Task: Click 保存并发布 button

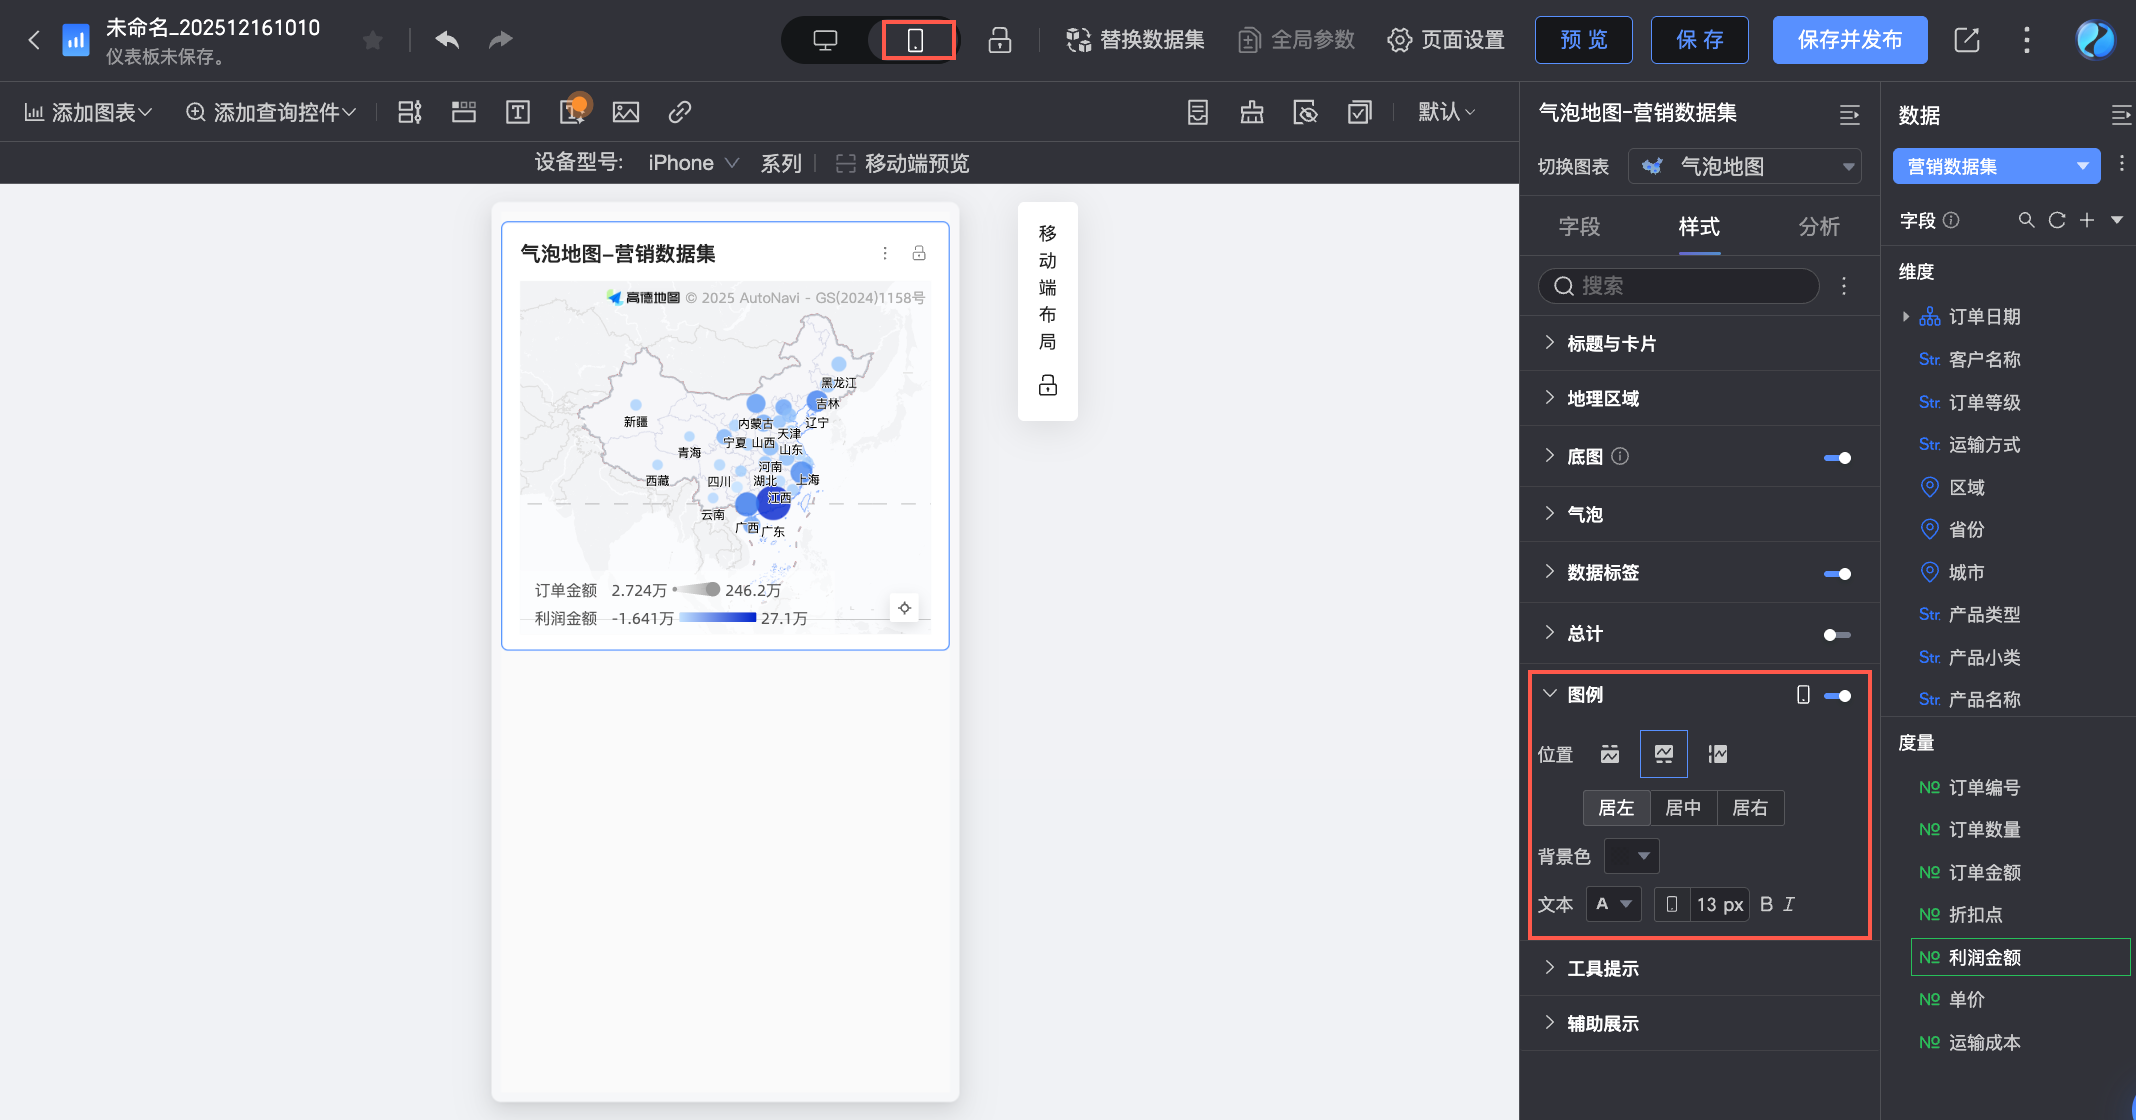Action: pyautogui.click(x=1849, y=40)
